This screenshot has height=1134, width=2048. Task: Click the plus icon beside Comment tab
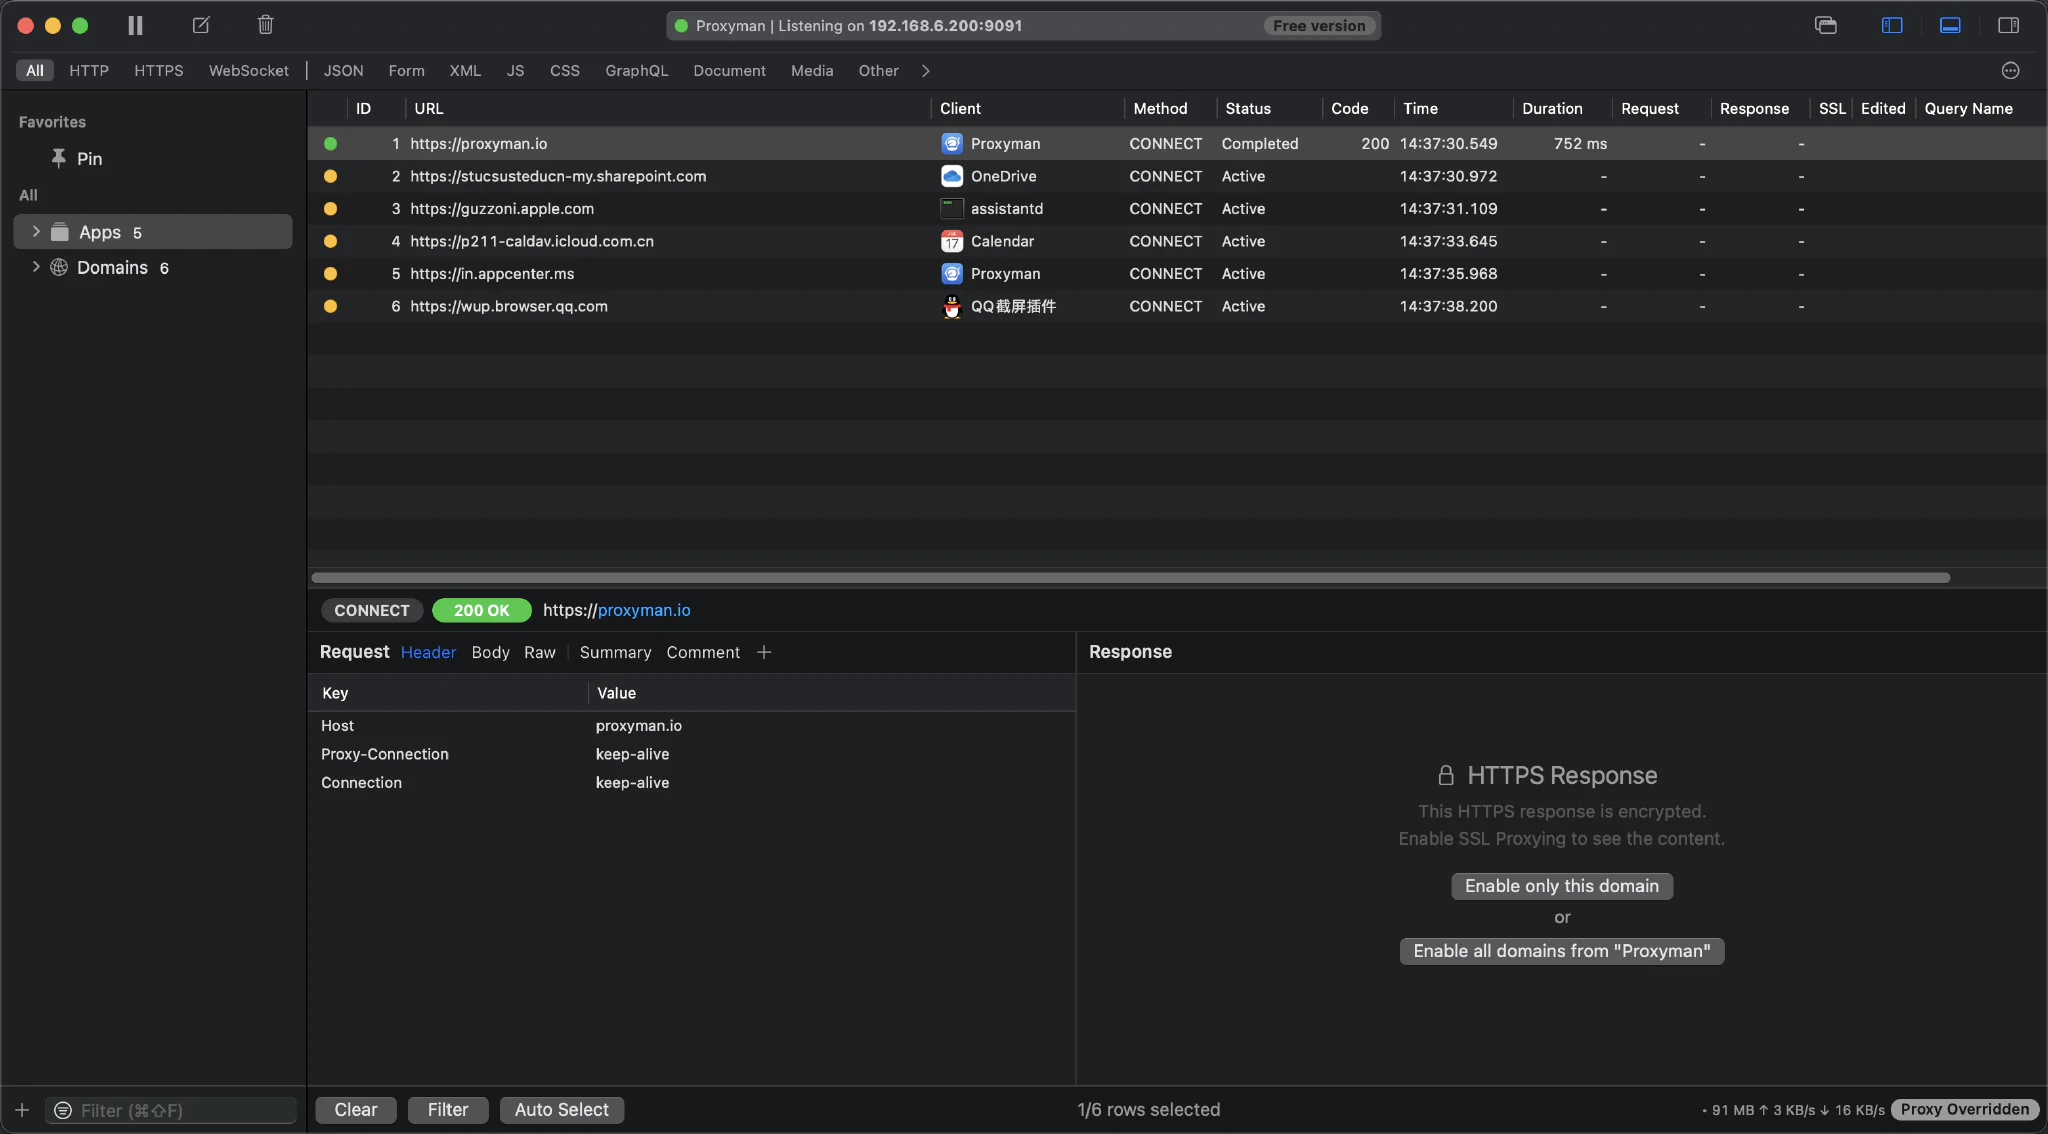tap(764, 652)
